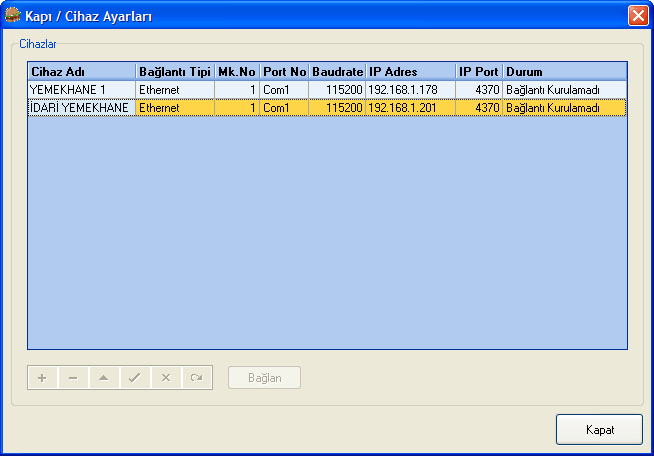The image size is (654, 456).
Task: Click the Ethernet cell of YEMEKHANE 1
Action: click(x=174, y=90)
